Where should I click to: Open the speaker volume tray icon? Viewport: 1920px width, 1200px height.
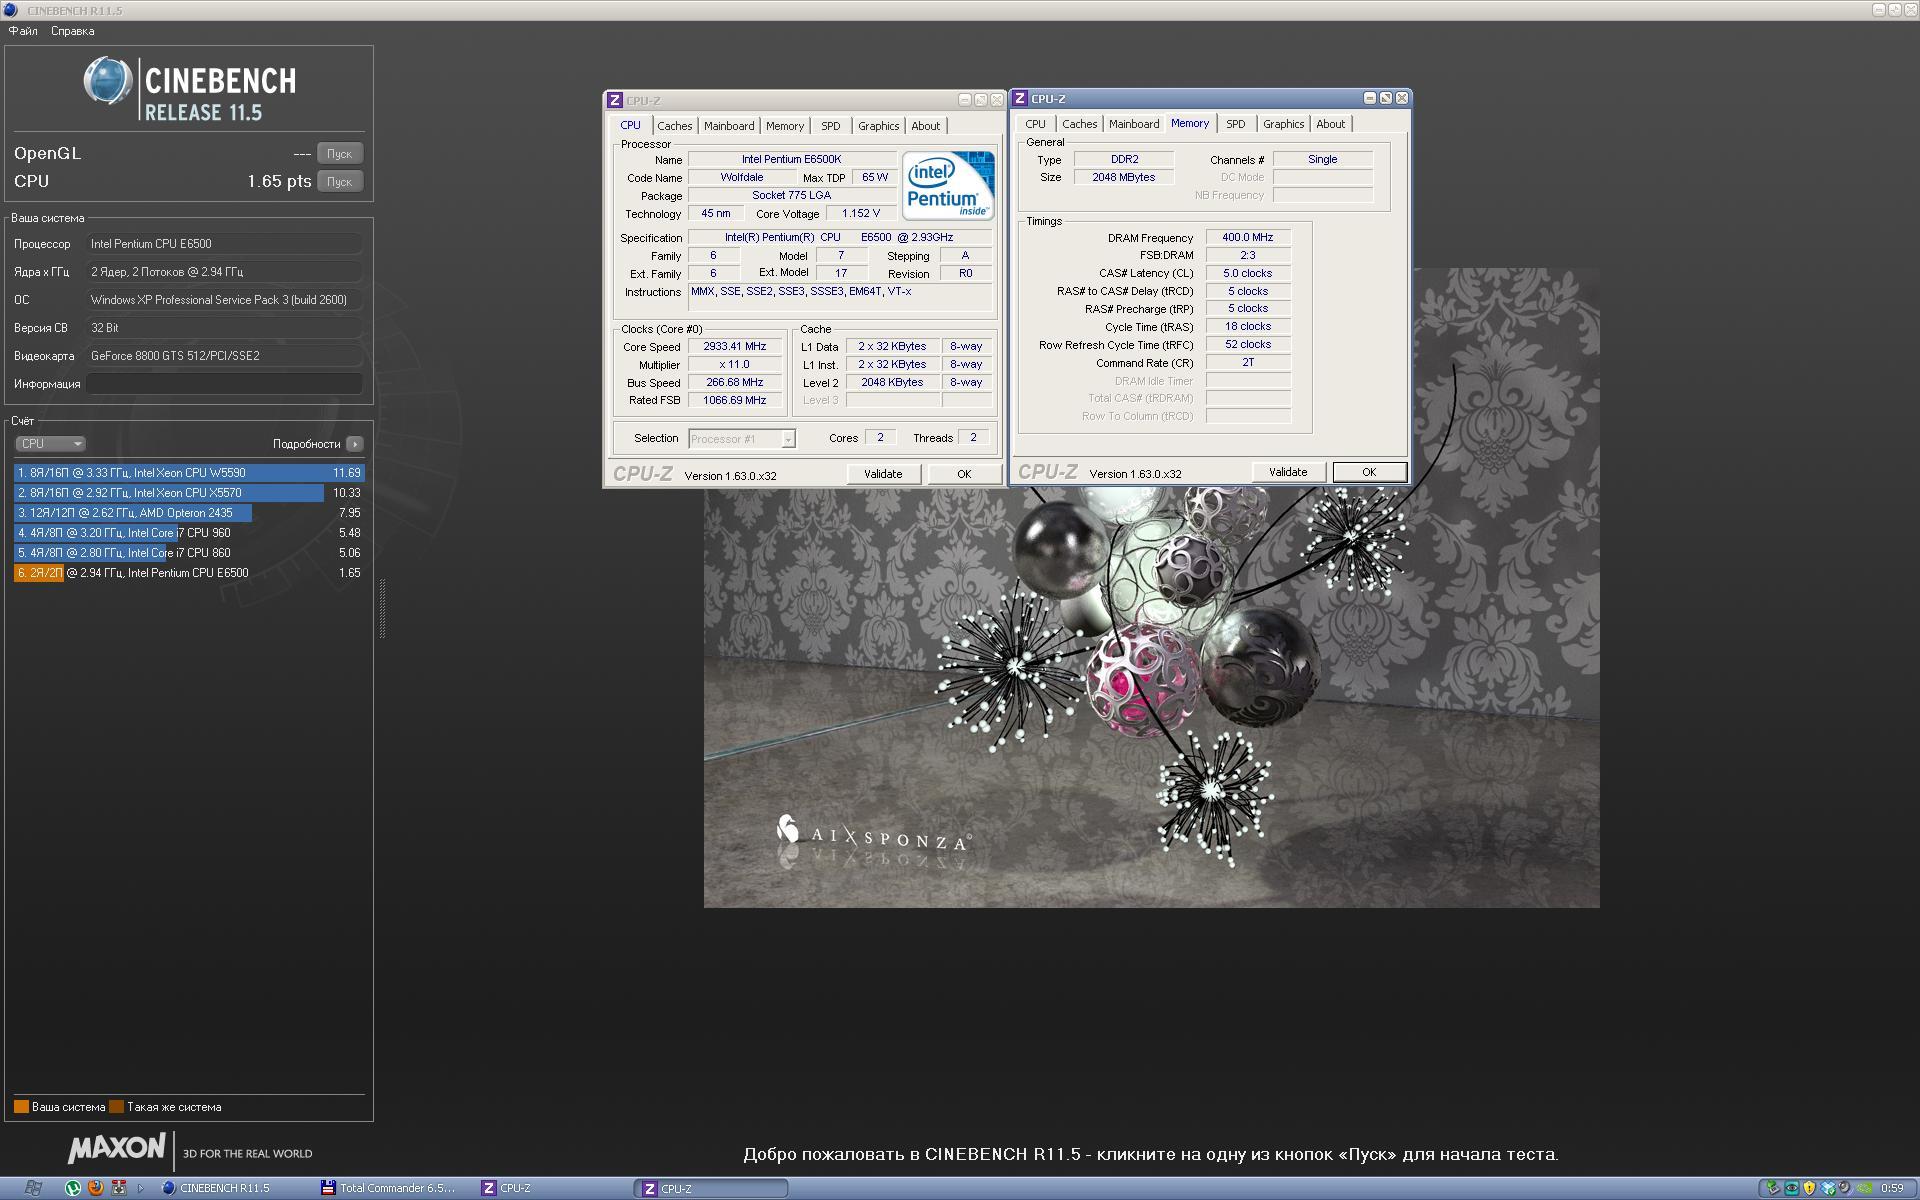tap(1846, 1188)
